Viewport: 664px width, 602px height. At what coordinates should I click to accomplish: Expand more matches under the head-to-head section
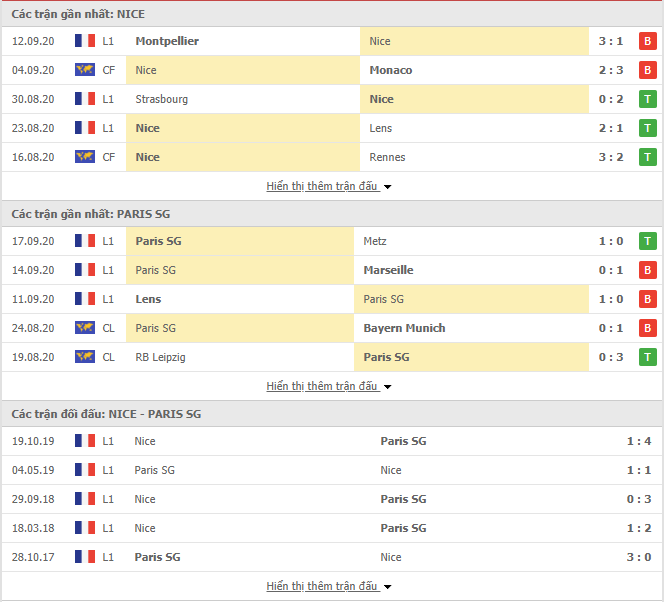(x=329, y=586)
